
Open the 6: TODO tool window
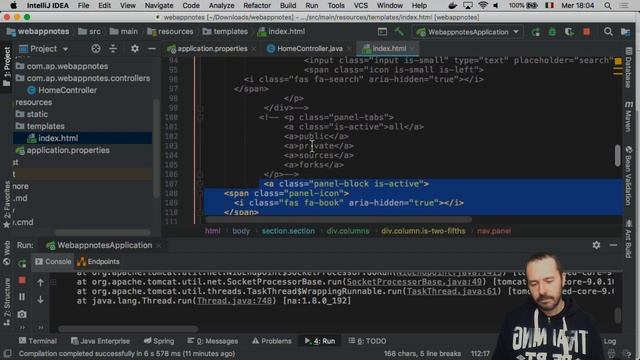367,341
